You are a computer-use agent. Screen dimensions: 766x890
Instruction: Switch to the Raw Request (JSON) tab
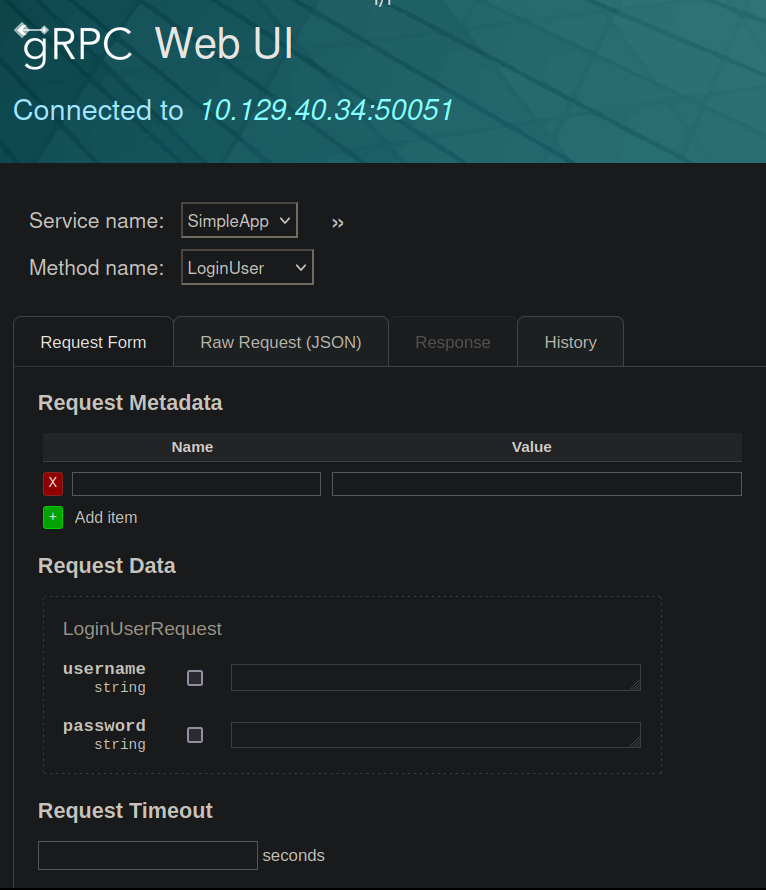click(281, 342)
